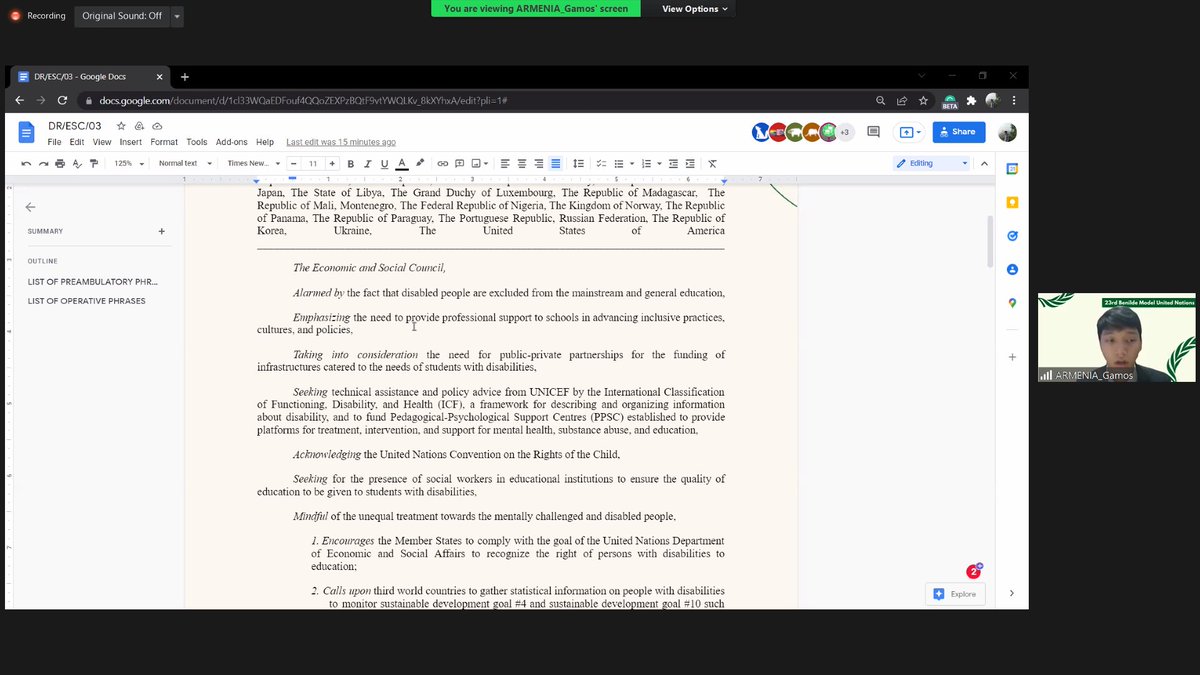Open the Add-ons menu
Screen dimensions: 1200x675
pos(232,142)
